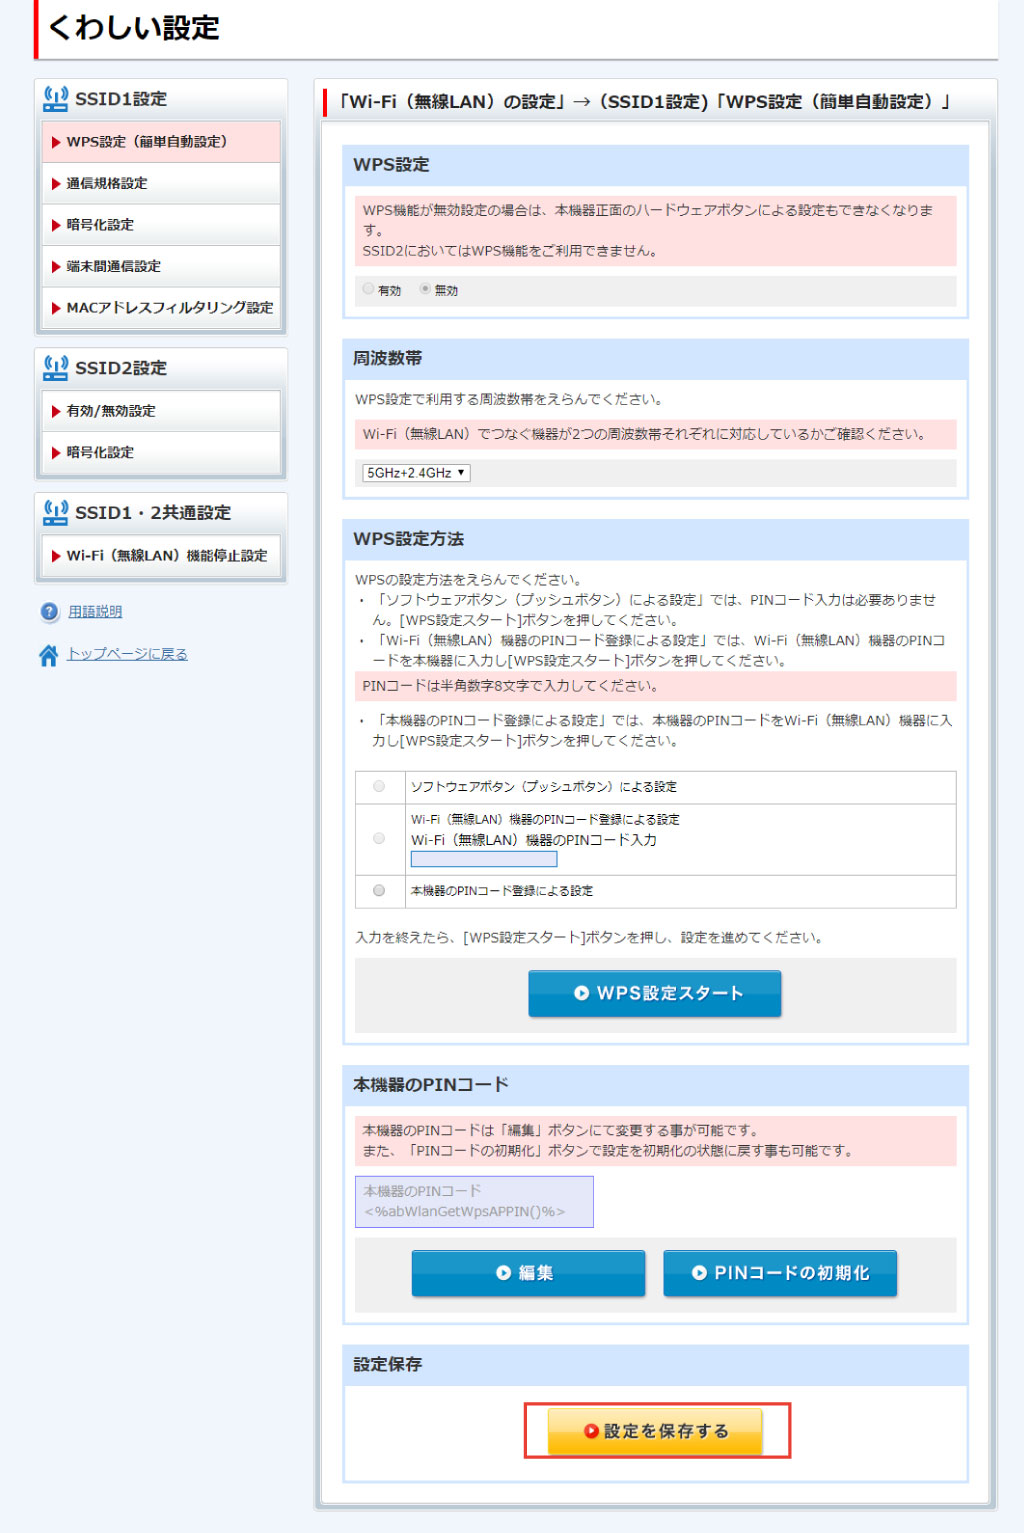This screenshot has height=1533, width=1024.
Task: Click red arrow beside 端末間通信設定
Action: [x=56, y=267]
